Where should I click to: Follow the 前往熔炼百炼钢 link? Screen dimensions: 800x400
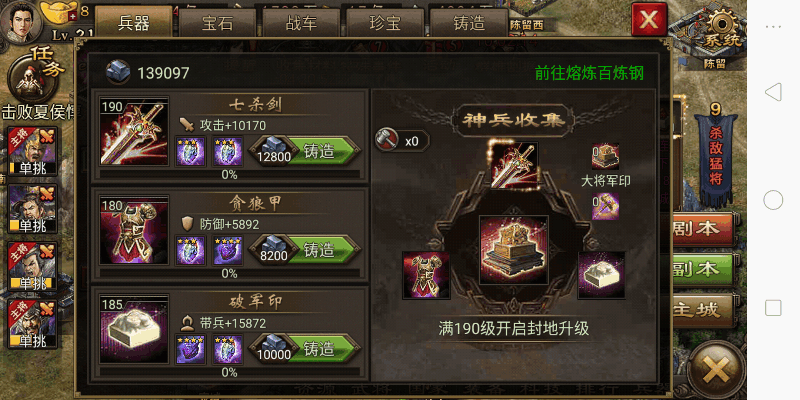point(589,73)
